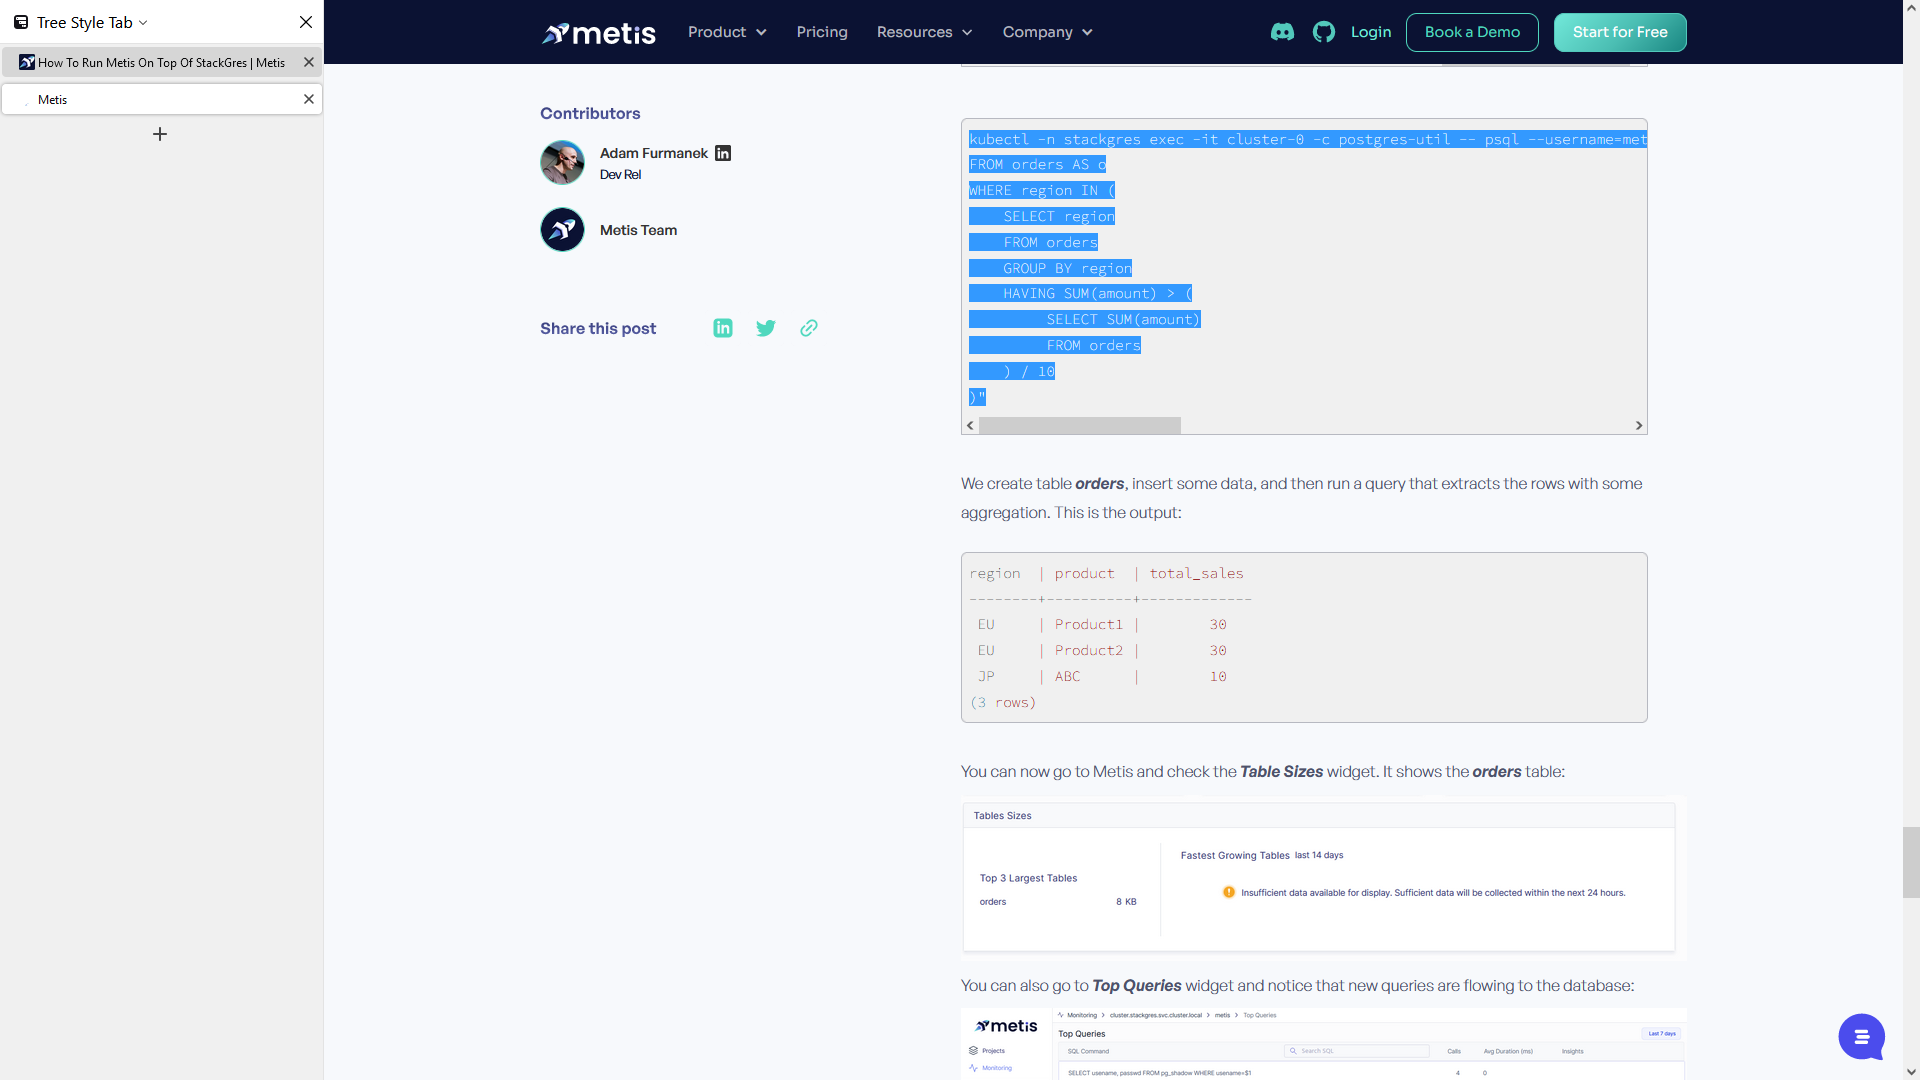Viewport: 1920px width, 1080px height.
Task: Open Adam Furmanek's LinkedIn icon
Action: (723, 153)
